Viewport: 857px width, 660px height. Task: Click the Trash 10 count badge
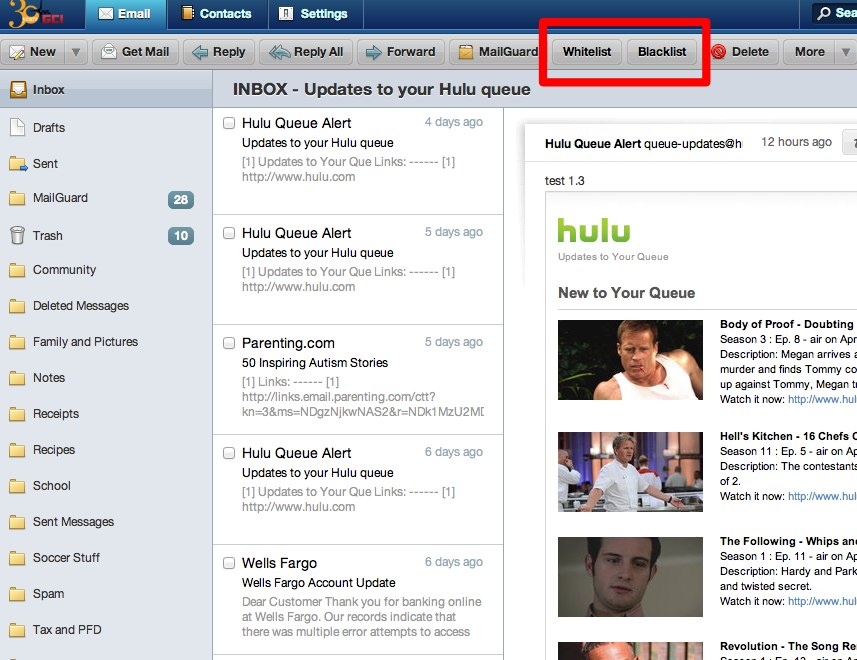[181, 236]
